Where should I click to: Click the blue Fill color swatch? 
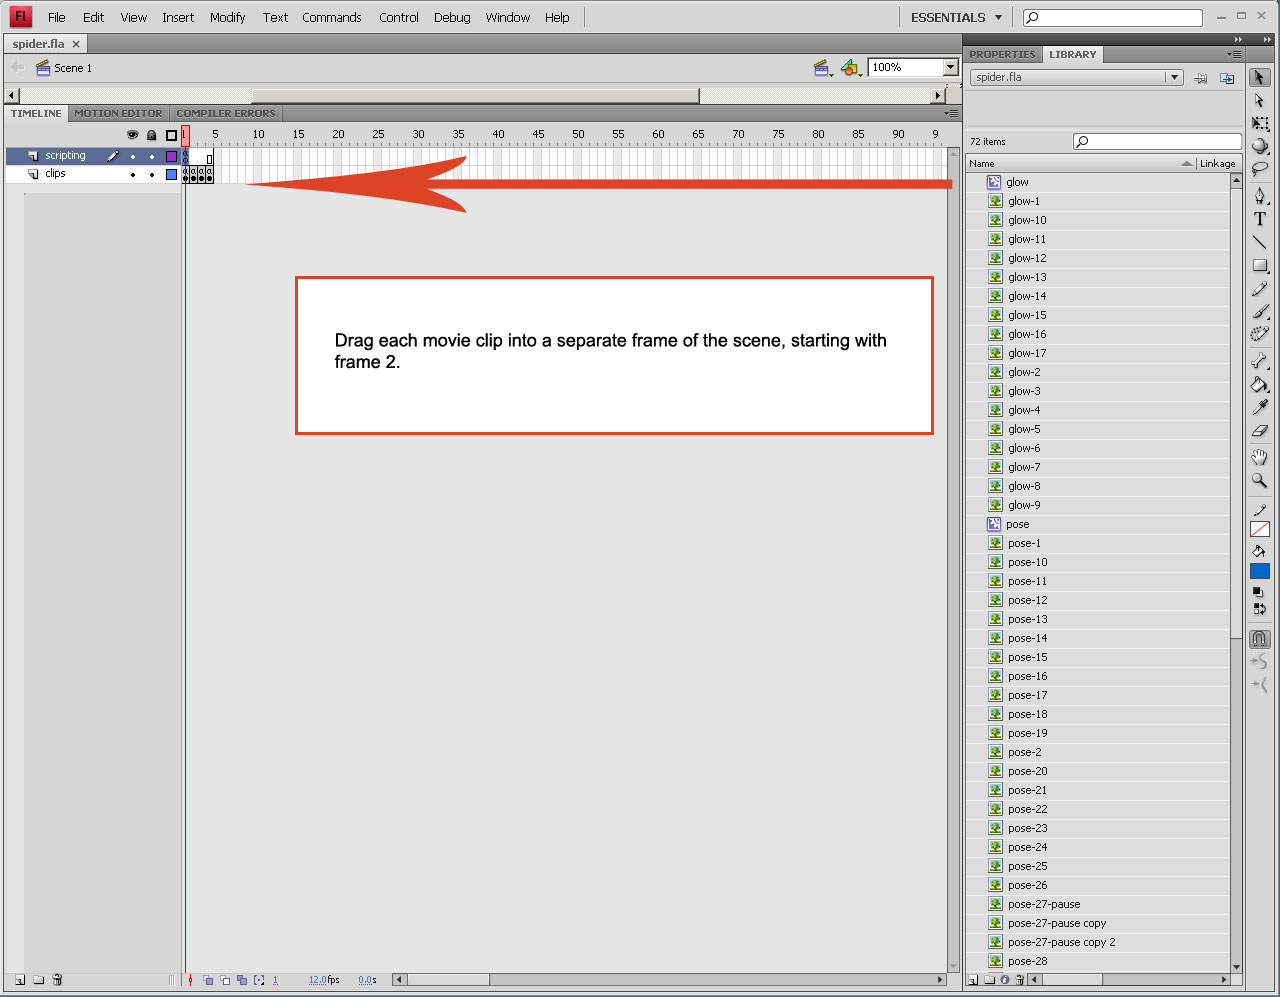tap(1259, 571)
